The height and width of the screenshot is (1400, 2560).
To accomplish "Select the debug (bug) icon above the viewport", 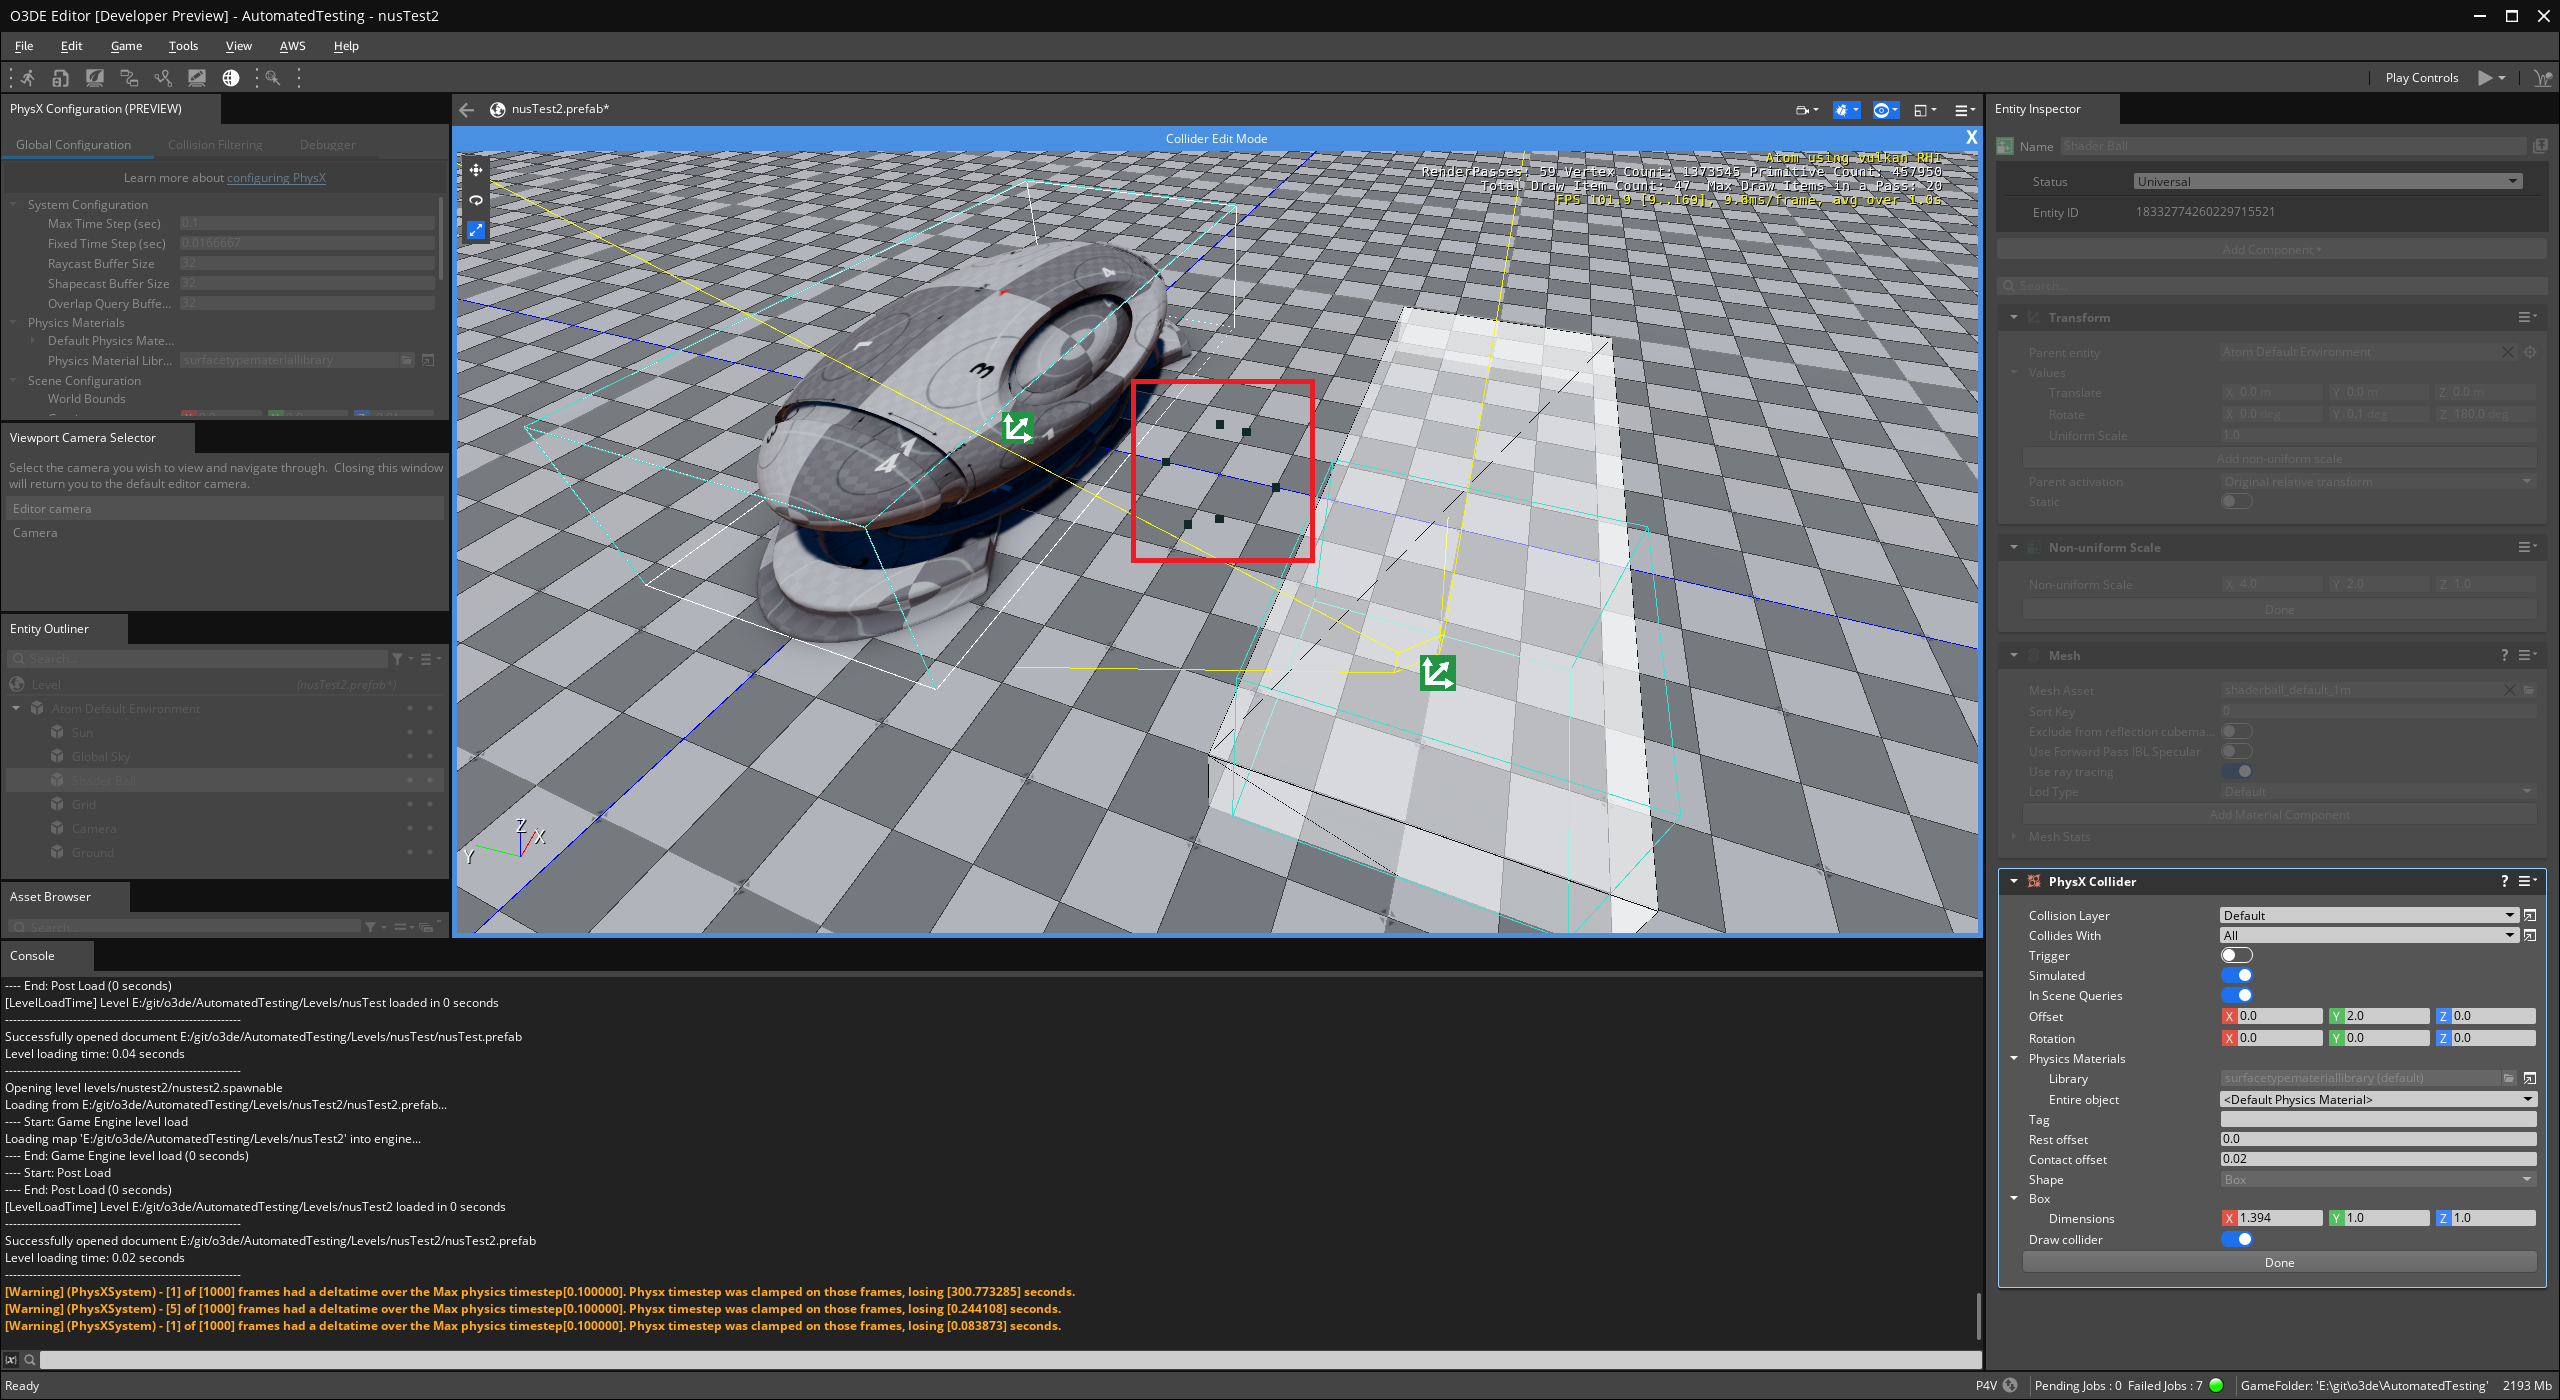I will point(1840,110).
